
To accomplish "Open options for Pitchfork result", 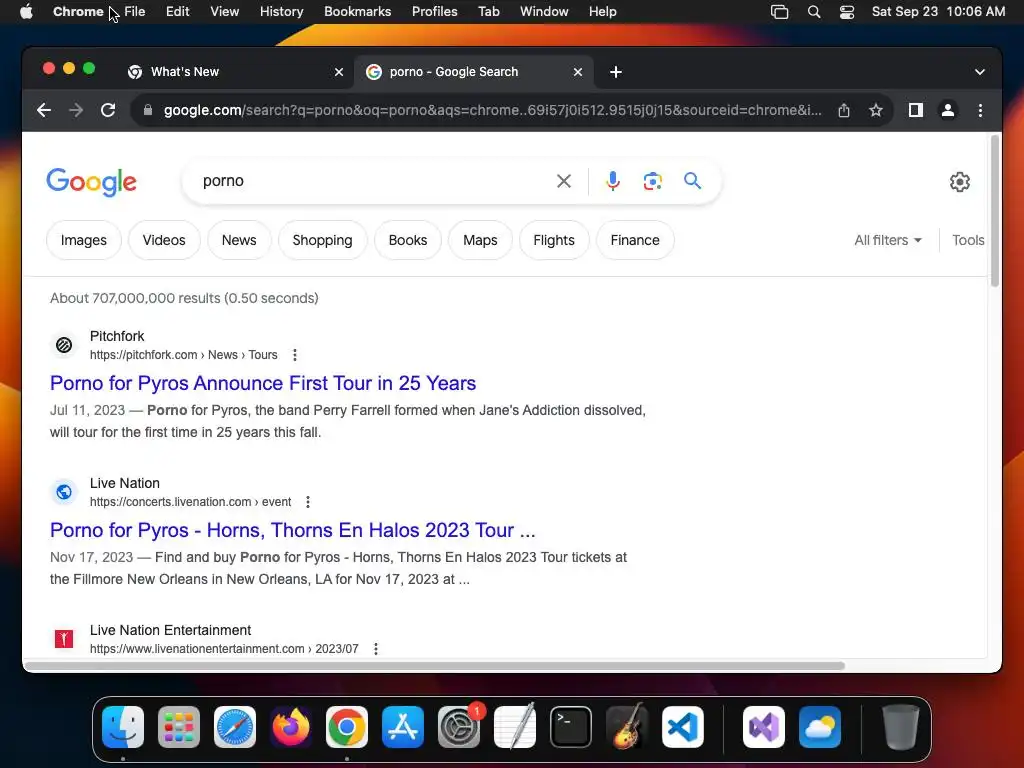I will (295, 355).
